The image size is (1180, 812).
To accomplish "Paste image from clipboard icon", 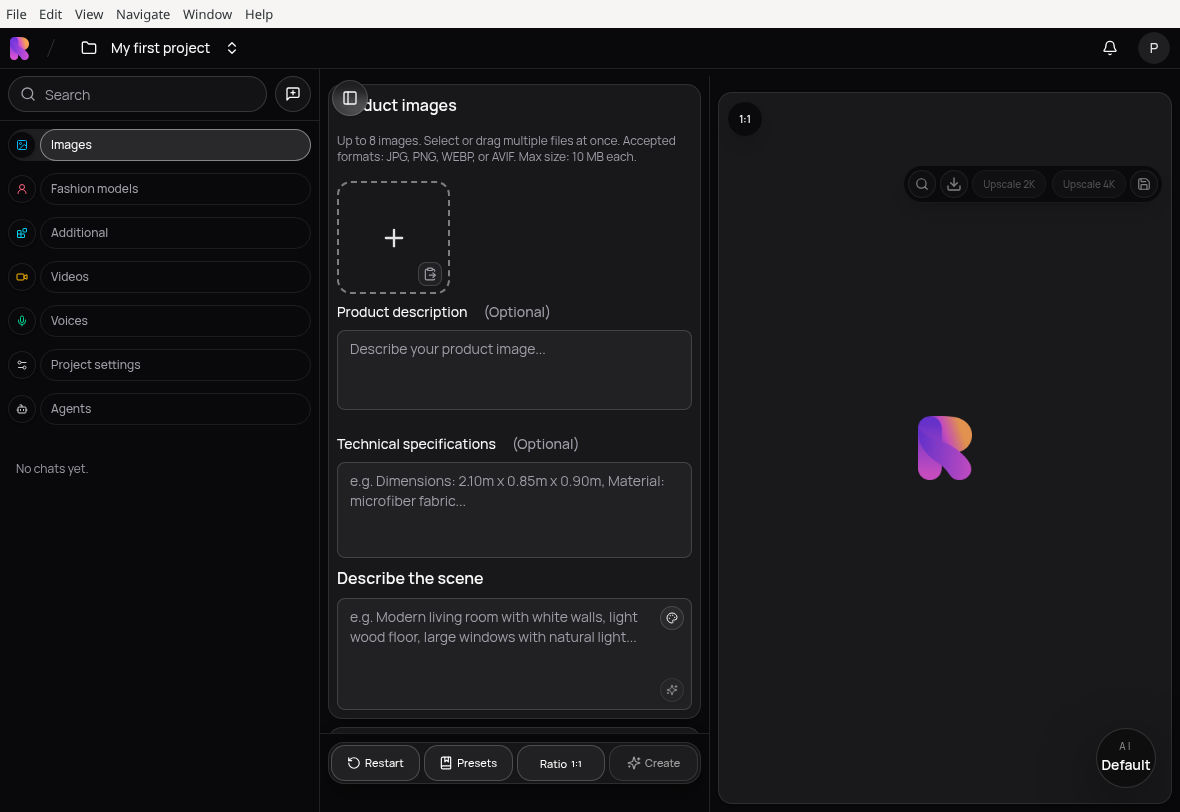I will point(430,274).
